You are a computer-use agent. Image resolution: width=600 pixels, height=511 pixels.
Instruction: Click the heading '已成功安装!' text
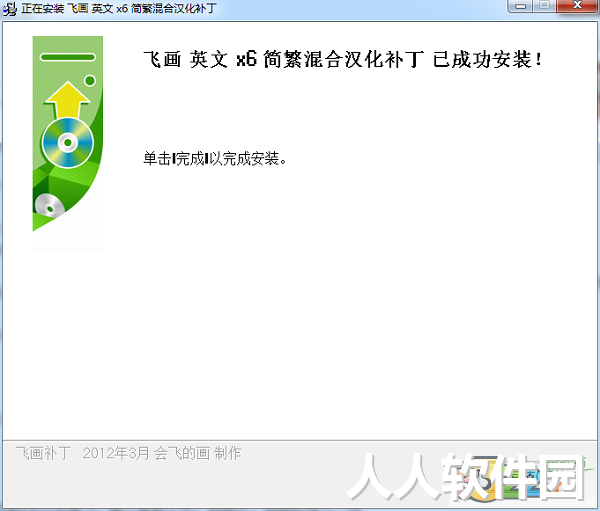(487, 60)
